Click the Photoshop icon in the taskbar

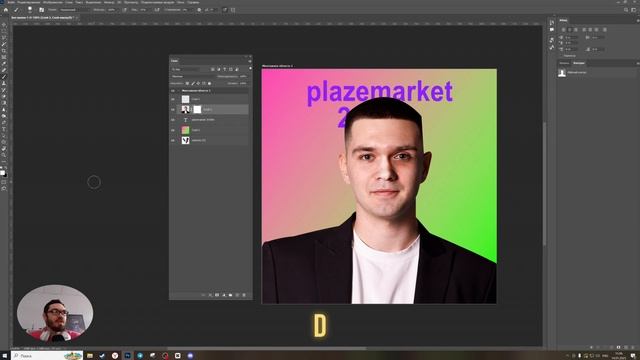click(127, 356)
